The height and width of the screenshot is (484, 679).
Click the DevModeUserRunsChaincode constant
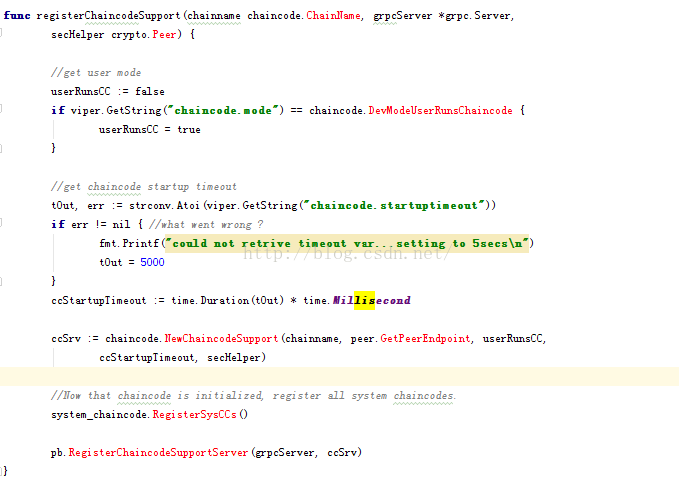click(440, 110)
